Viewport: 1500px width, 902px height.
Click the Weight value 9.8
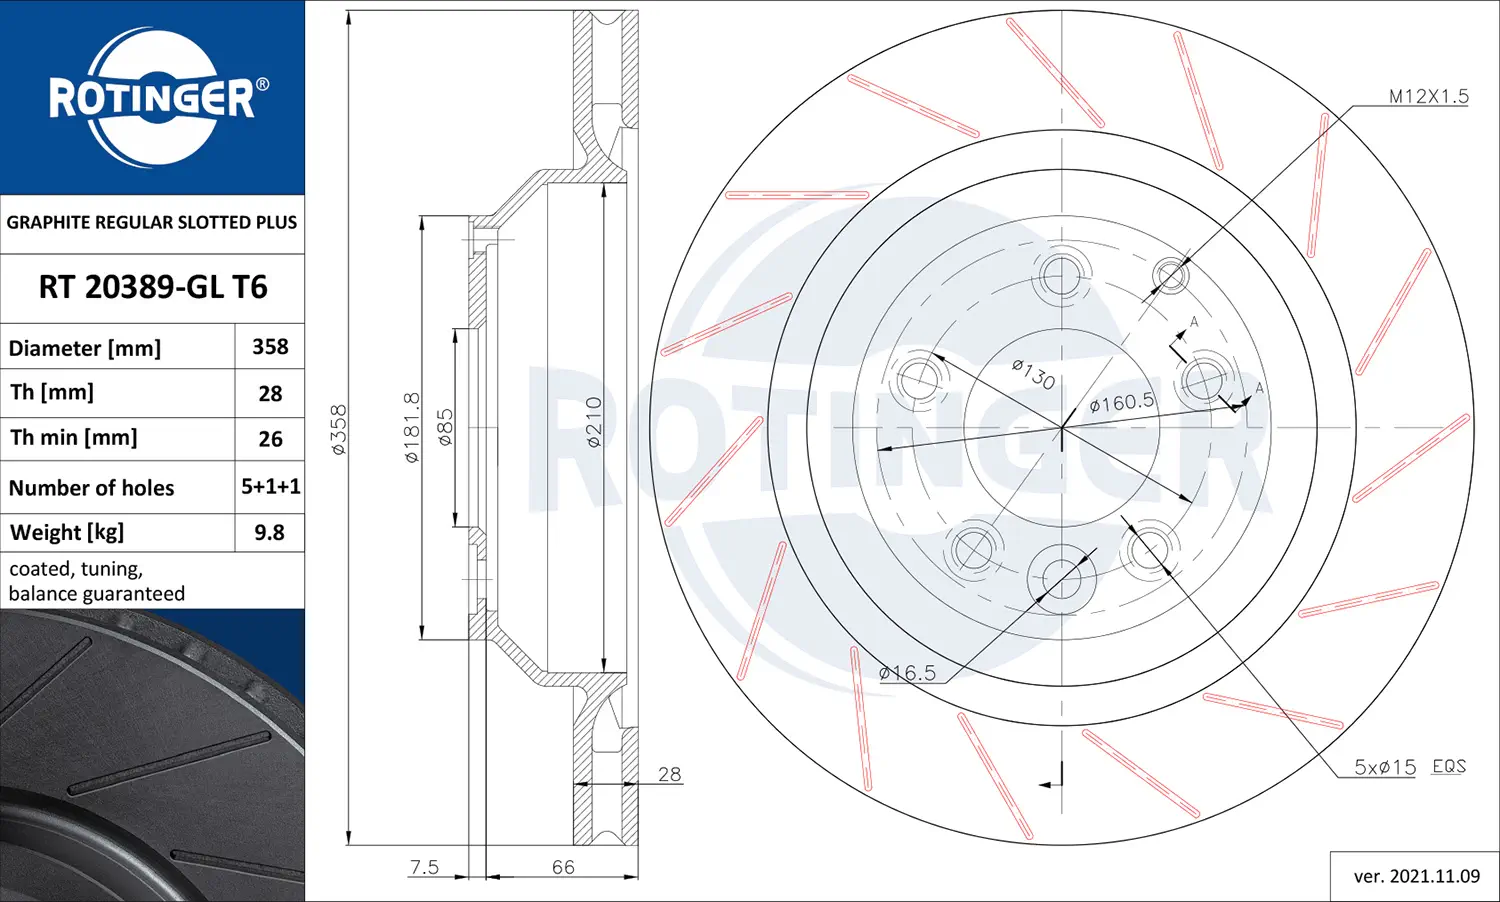tap(269, 532)
